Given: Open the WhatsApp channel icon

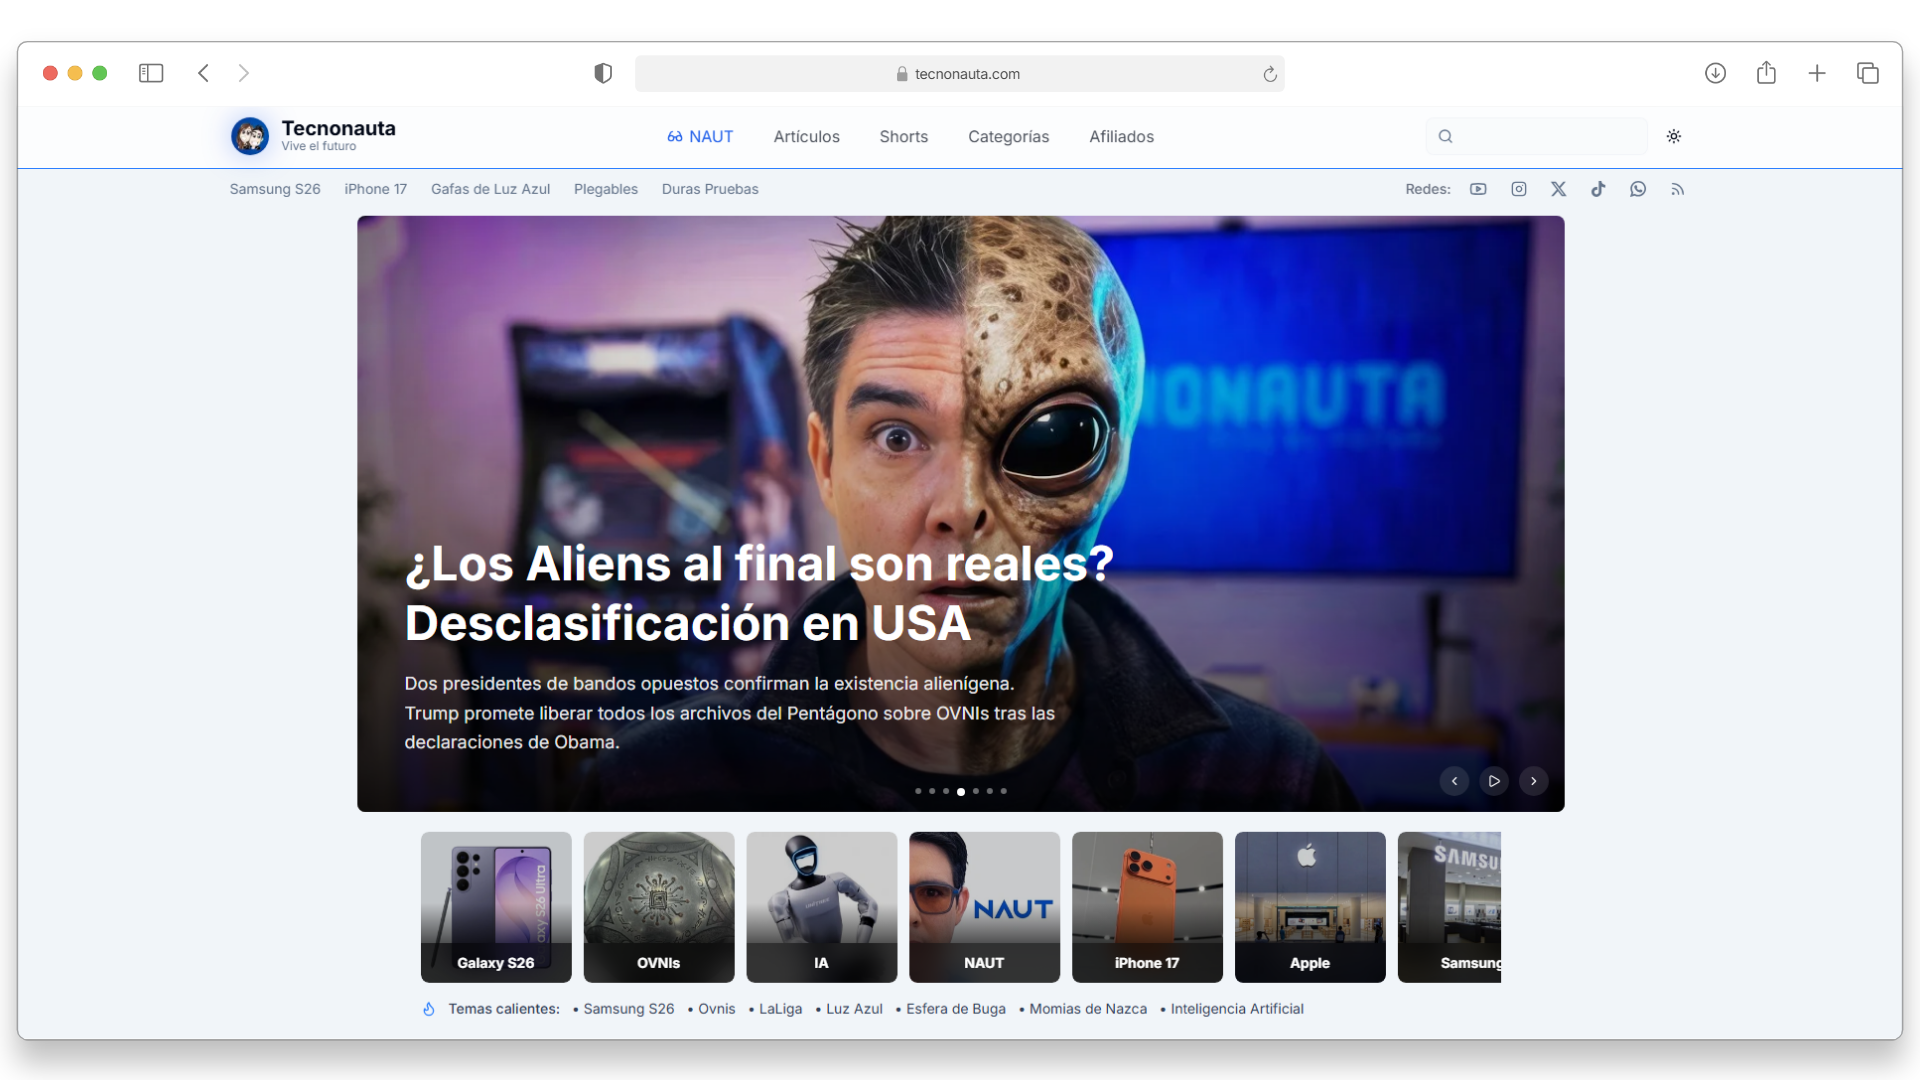Looking at the screenshot, I should (1638, 189).
